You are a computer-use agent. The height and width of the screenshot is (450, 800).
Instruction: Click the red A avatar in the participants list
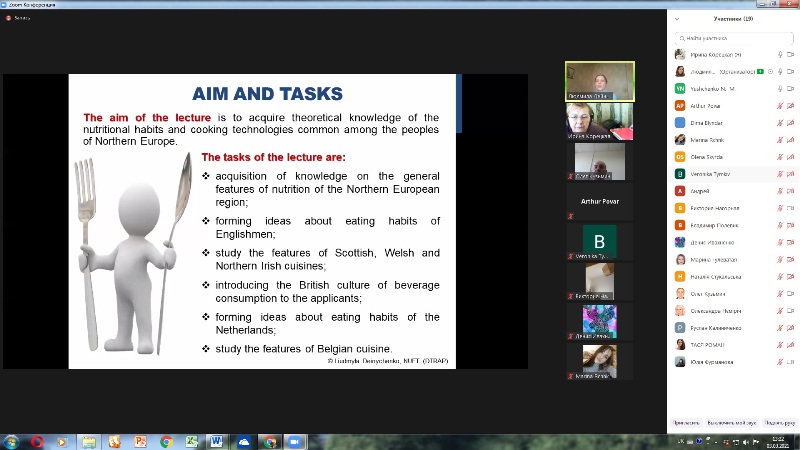tap(680, 191)
